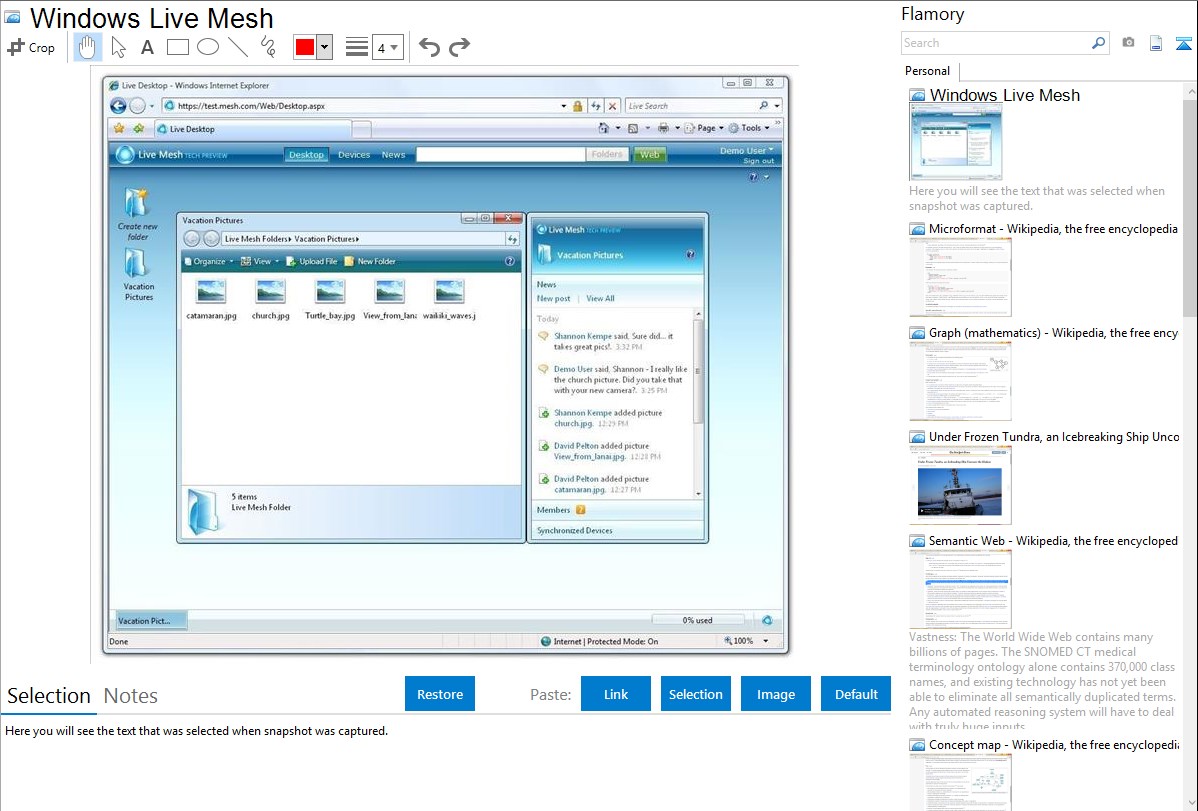Click the Paste Selection button
This screenshot has height=811, width=1198.
pyautogui.click(x=695, y=694)
